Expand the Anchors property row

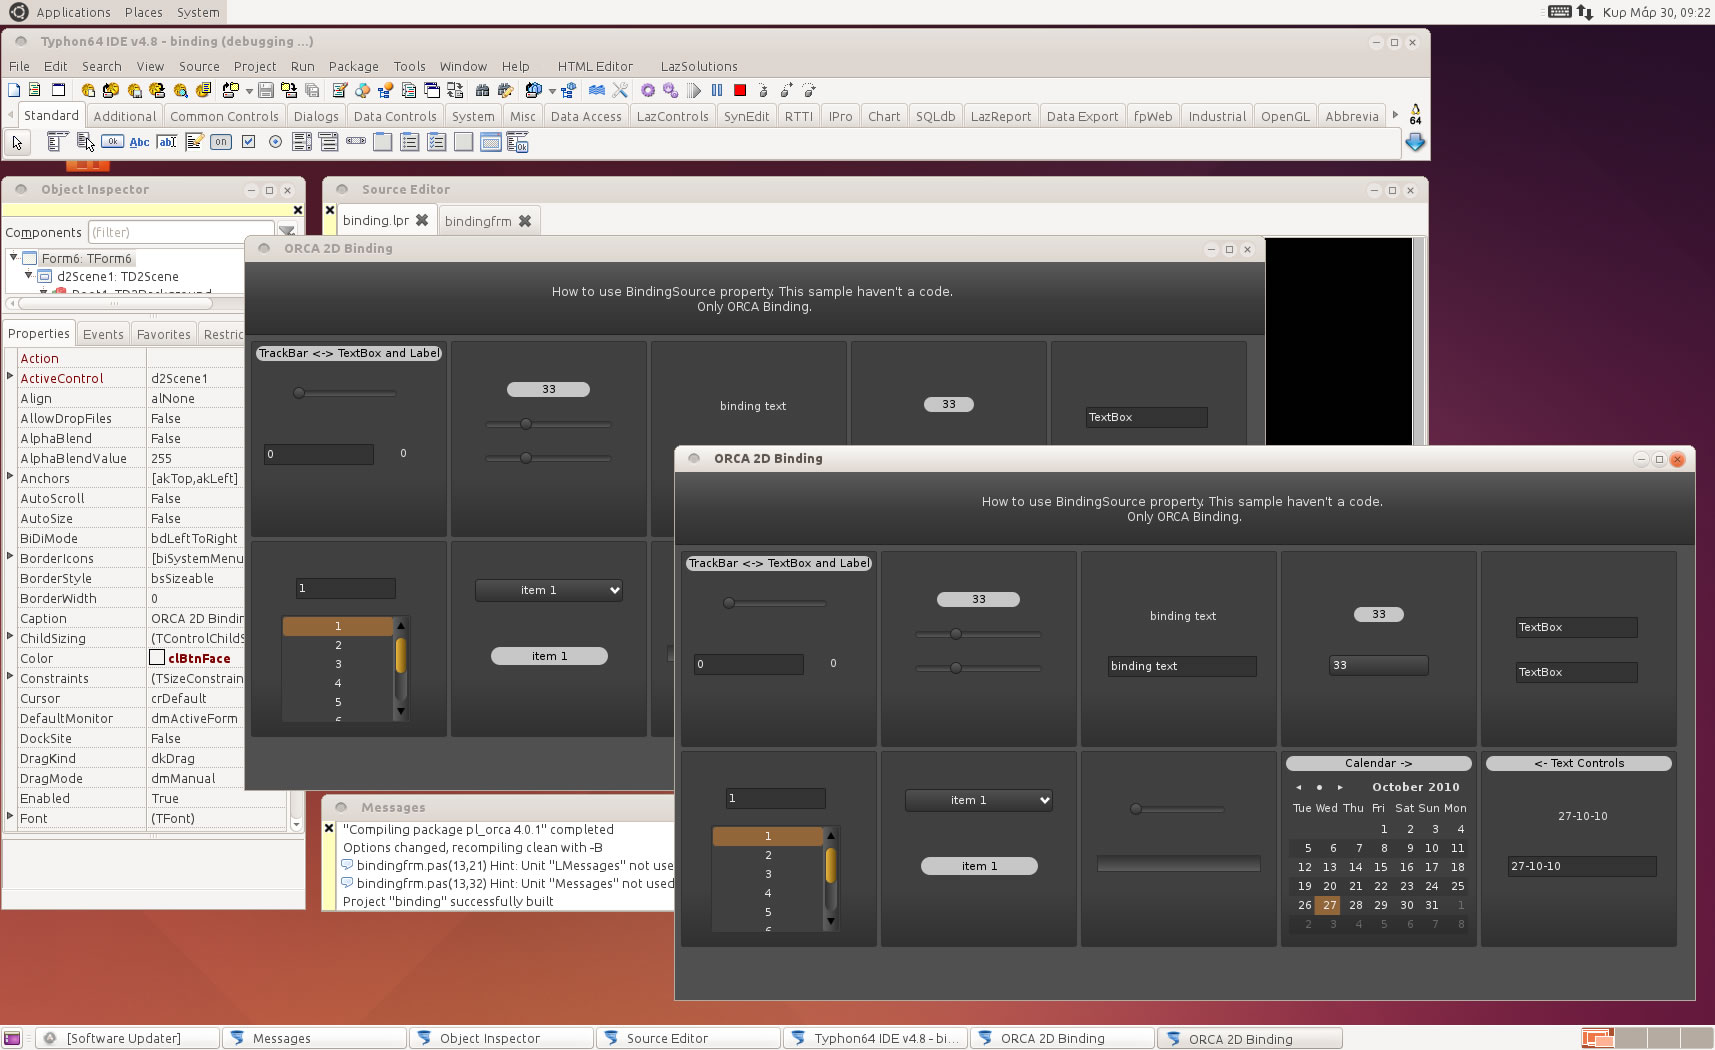[10, 476]
